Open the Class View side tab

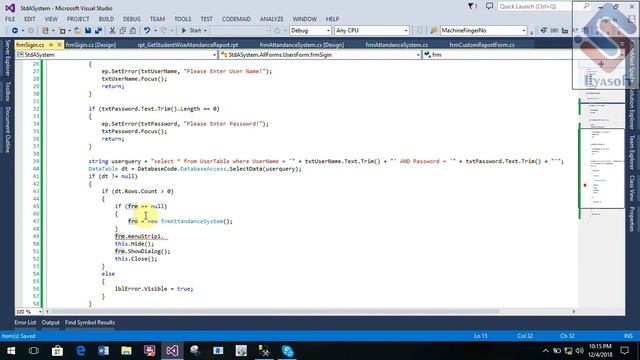click(632, 188)
